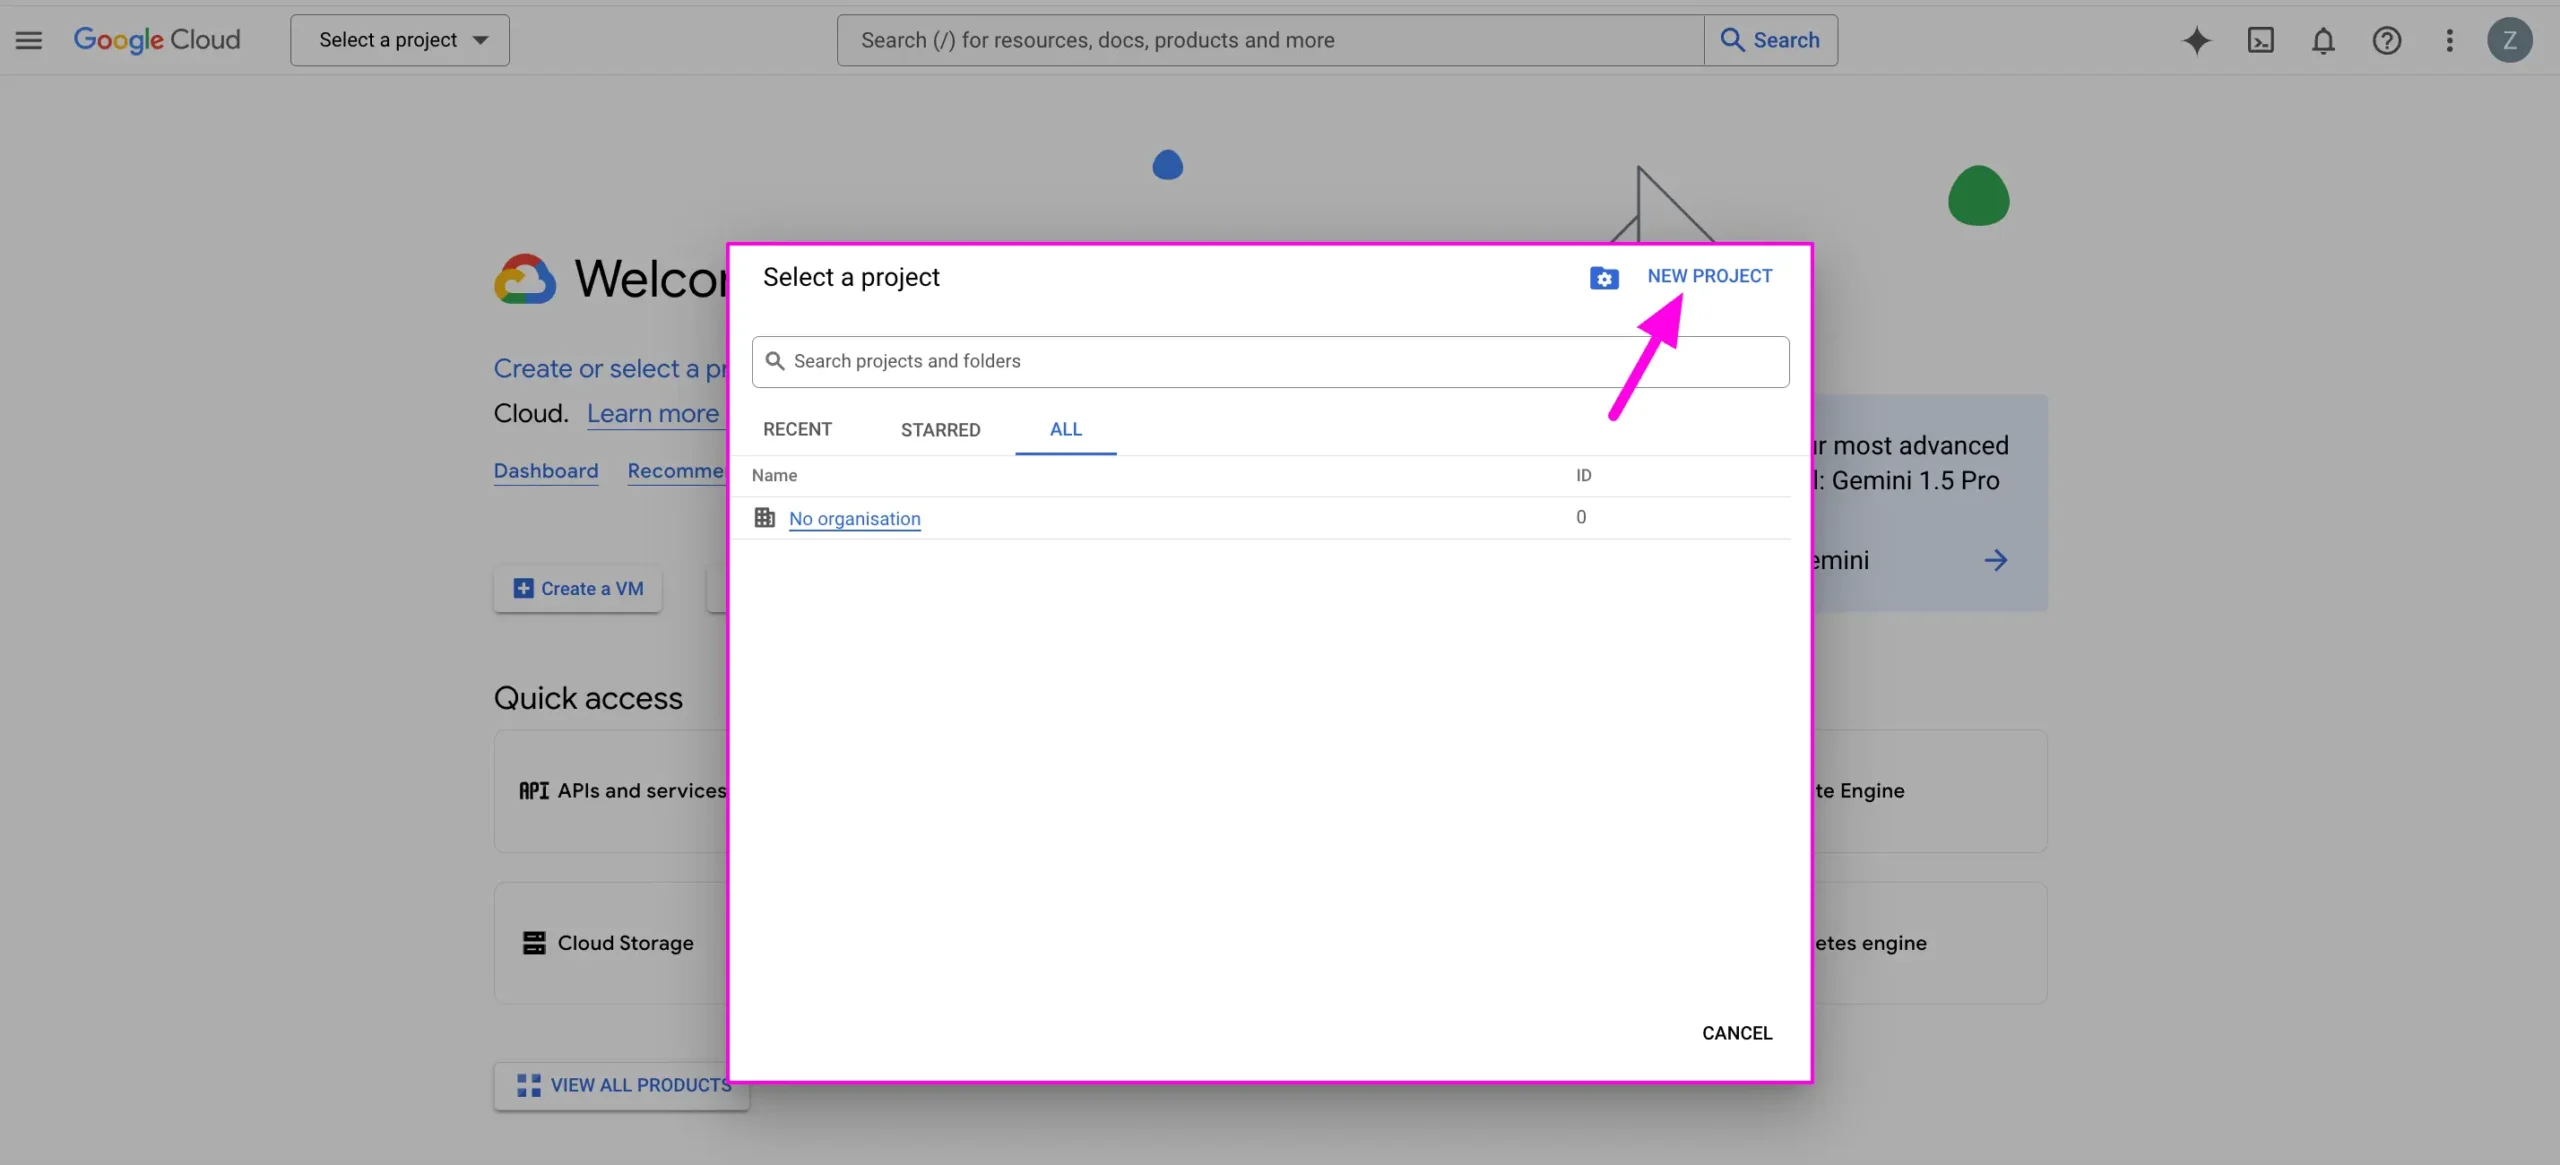Click the Cloud Storage icon
Screen dimensions: 2560x1165
coord(534,943)
